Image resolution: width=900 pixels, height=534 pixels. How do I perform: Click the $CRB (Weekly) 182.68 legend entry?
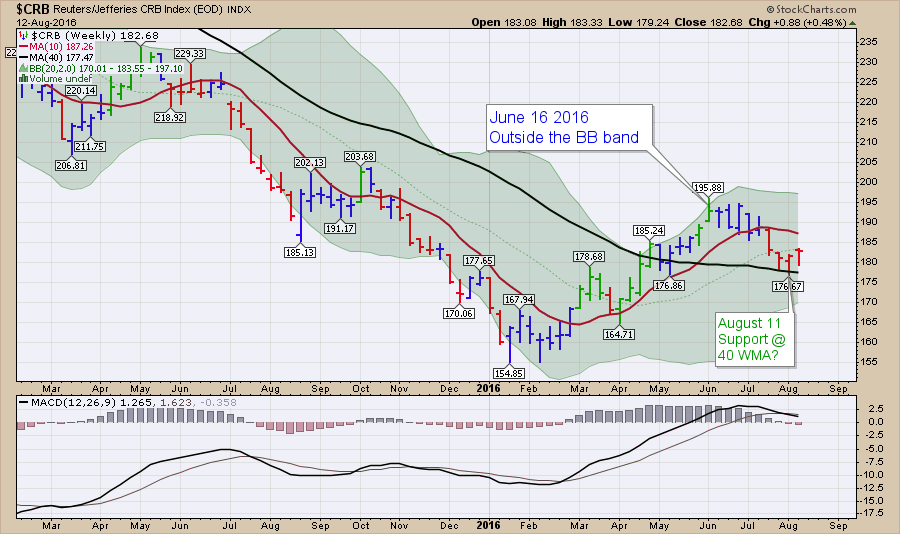[x=89, y=36]
